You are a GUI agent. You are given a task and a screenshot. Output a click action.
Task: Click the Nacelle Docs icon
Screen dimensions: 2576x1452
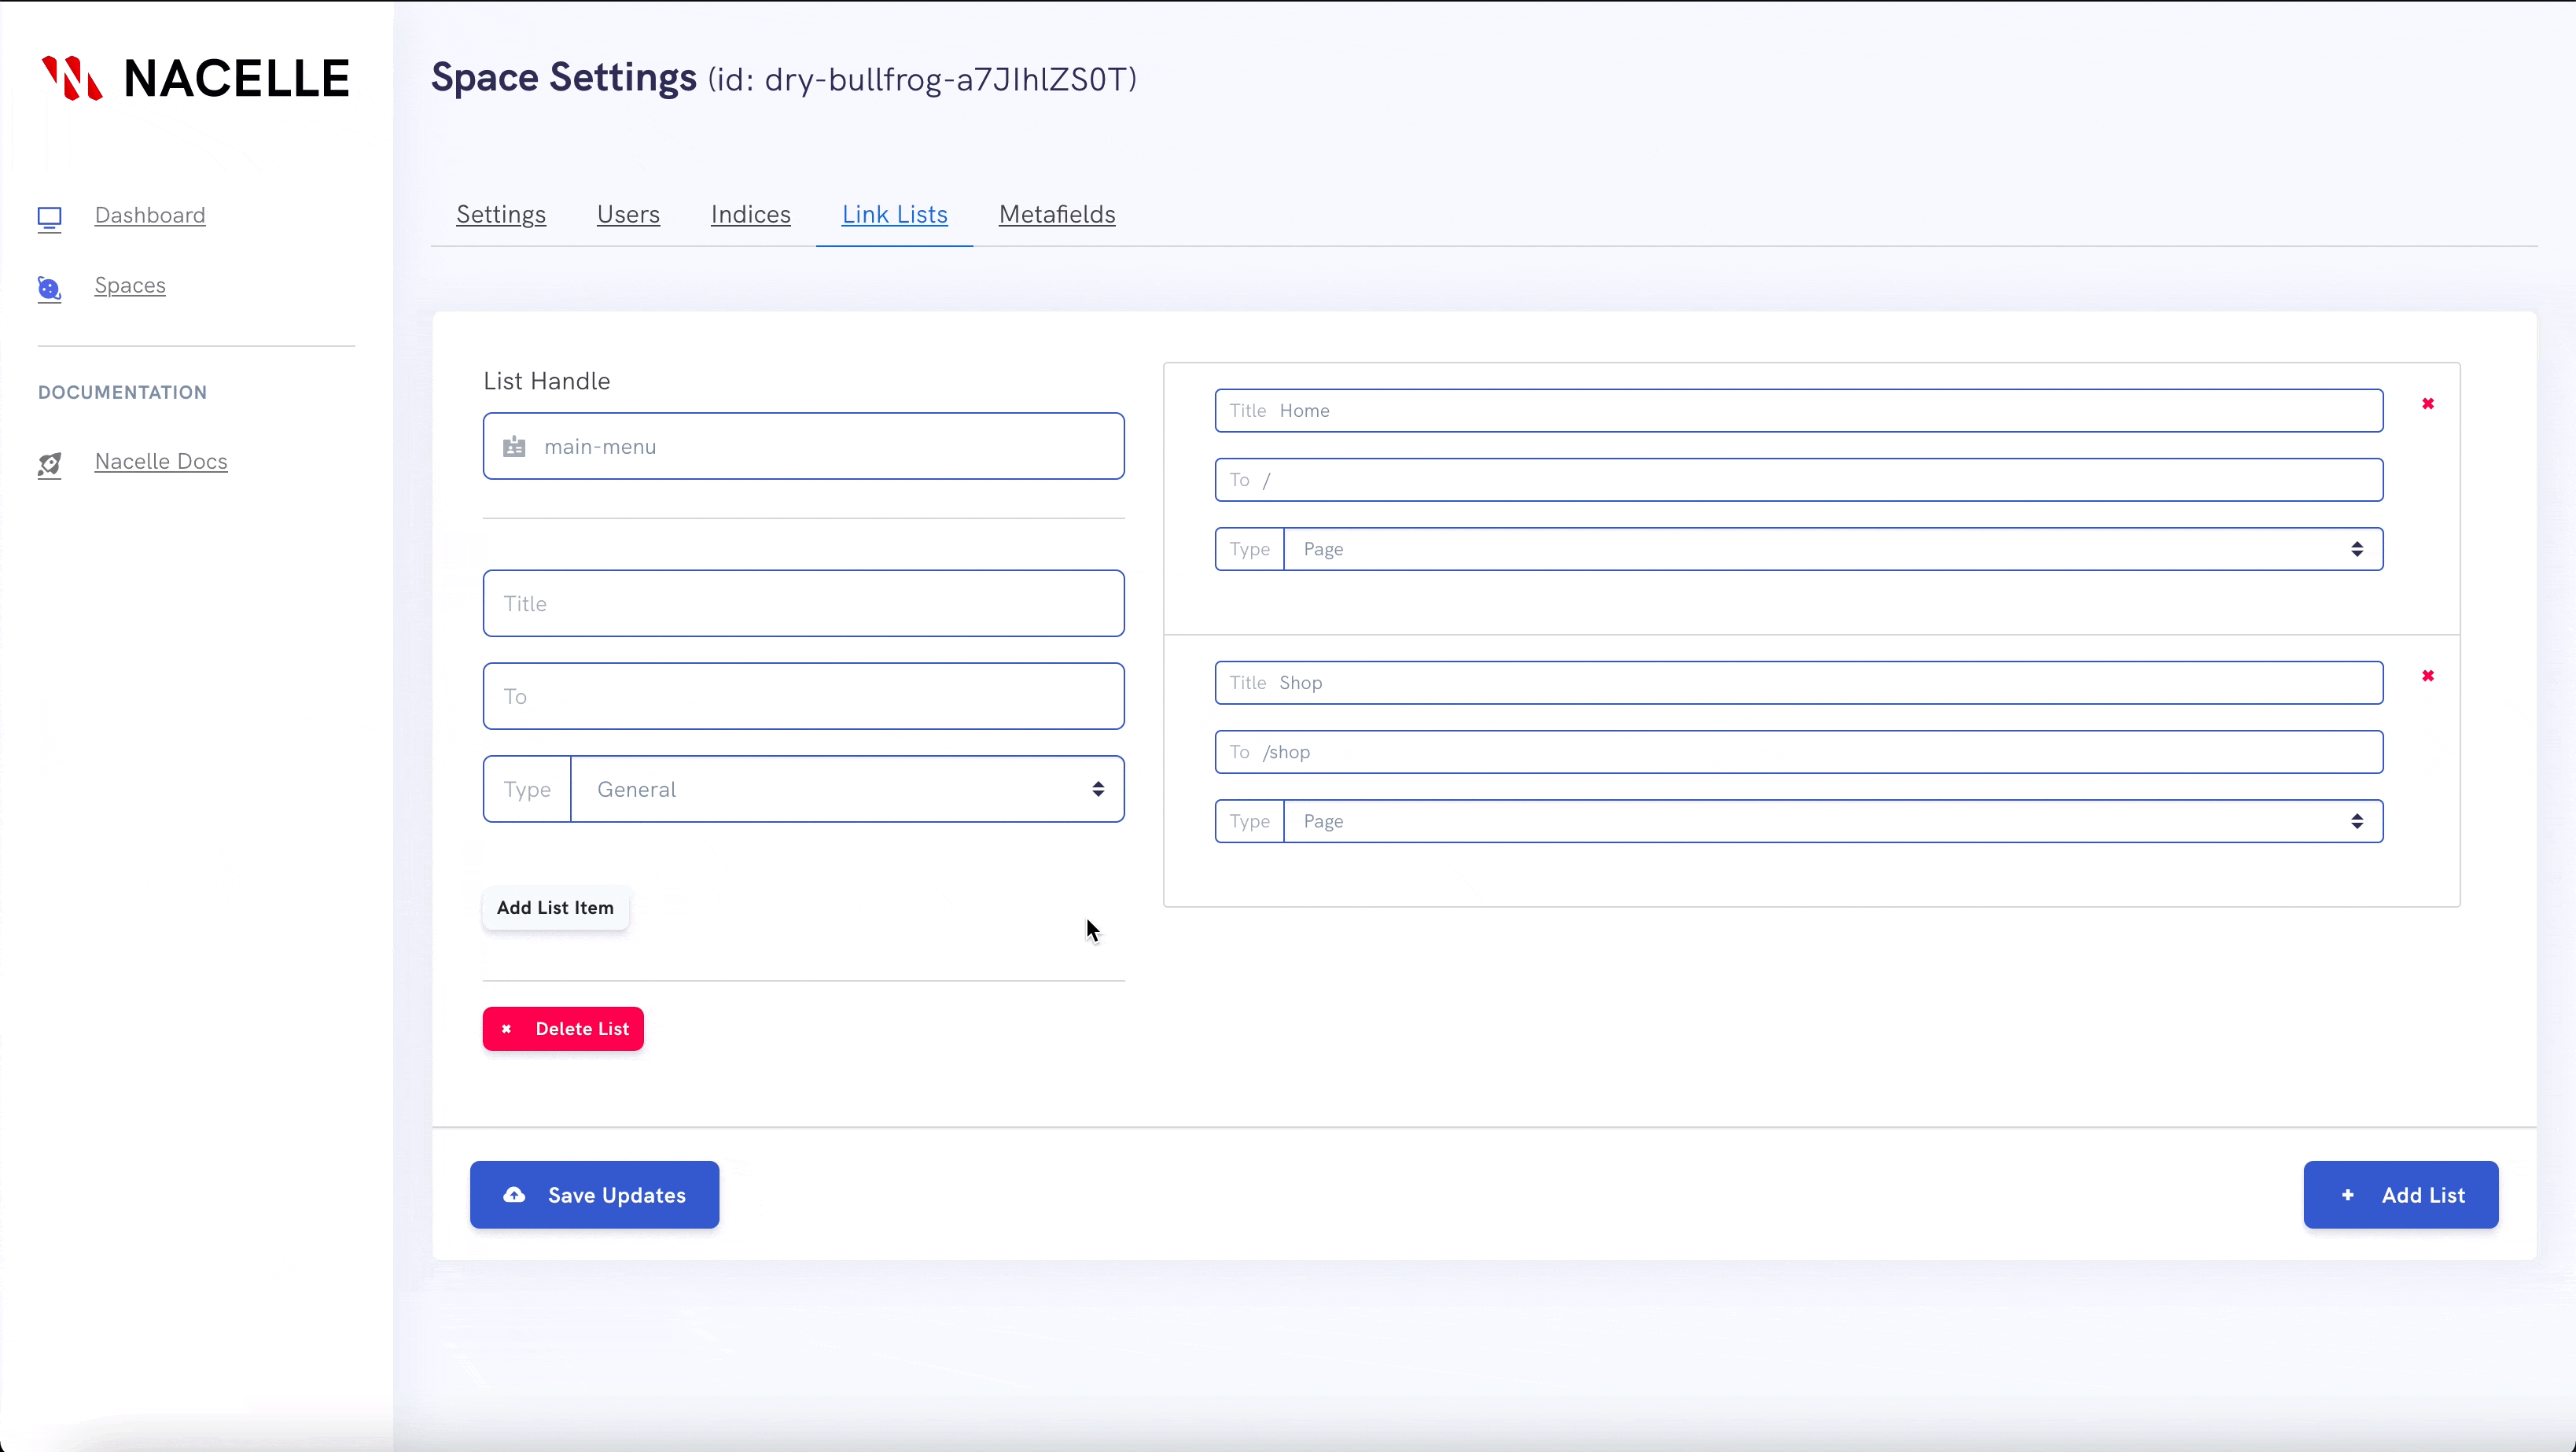tap(50, 463)
